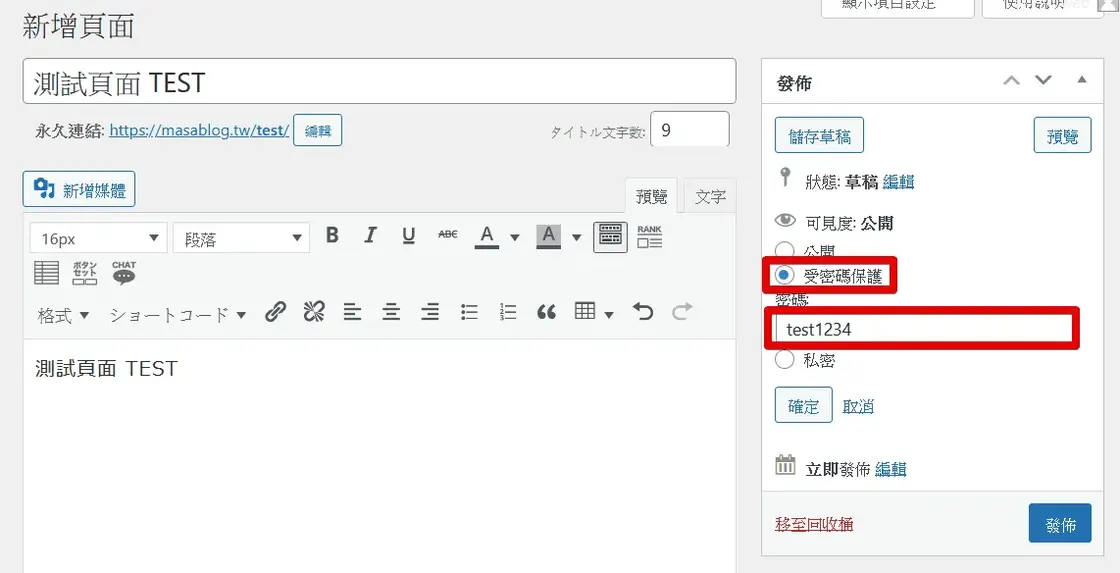The height and width of the screenshot is (573, 1120).
Task: Apply the text color A button
Action: coord(486,236)
